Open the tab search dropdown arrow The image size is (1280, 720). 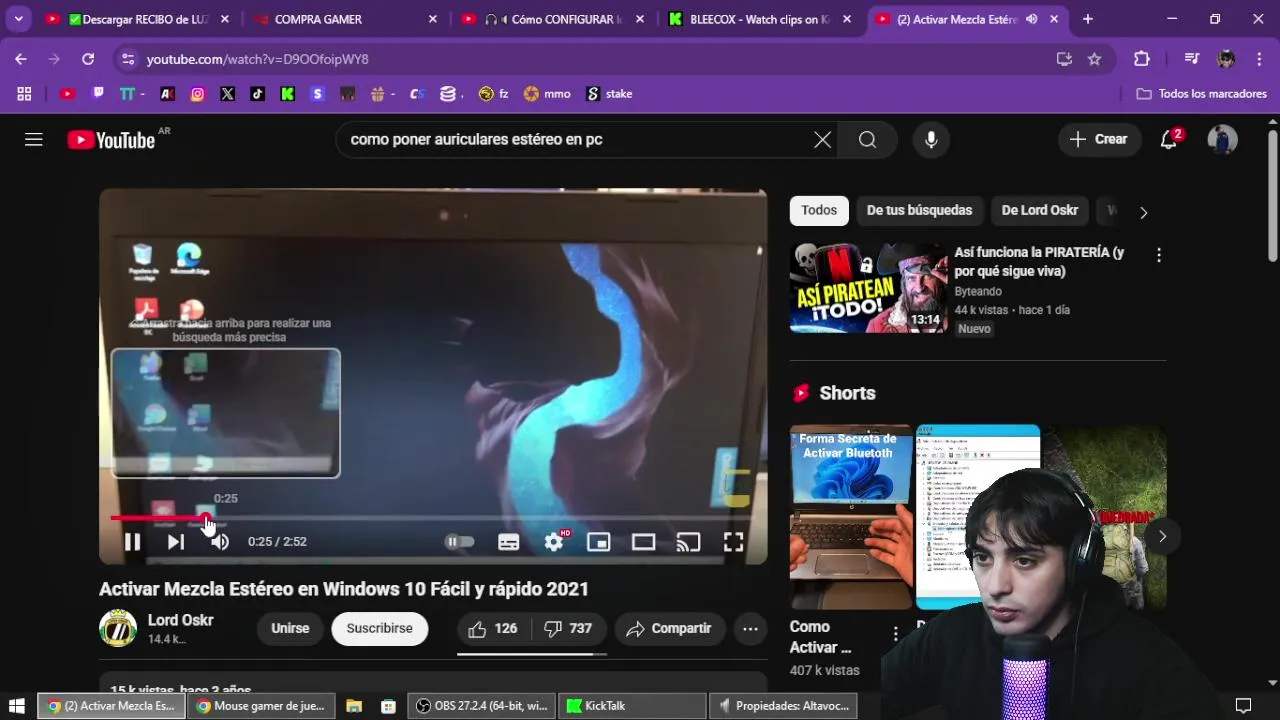18,19
